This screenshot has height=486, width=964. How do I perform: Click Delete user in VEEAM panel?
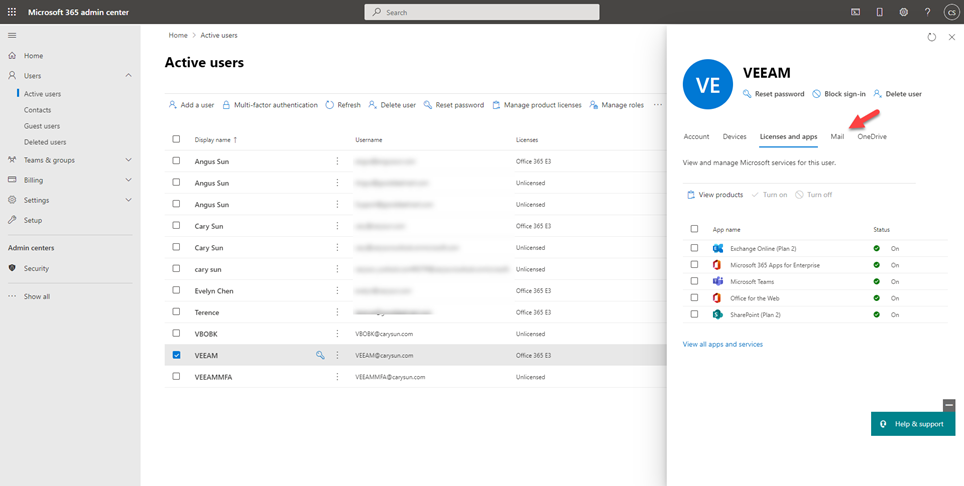[897, 94]
